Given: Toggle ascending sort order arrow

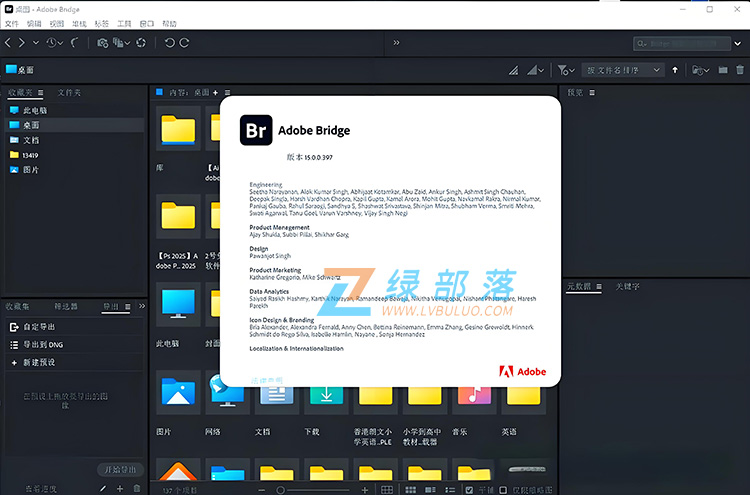Looking at the screenshot, I should coord(675,70).
